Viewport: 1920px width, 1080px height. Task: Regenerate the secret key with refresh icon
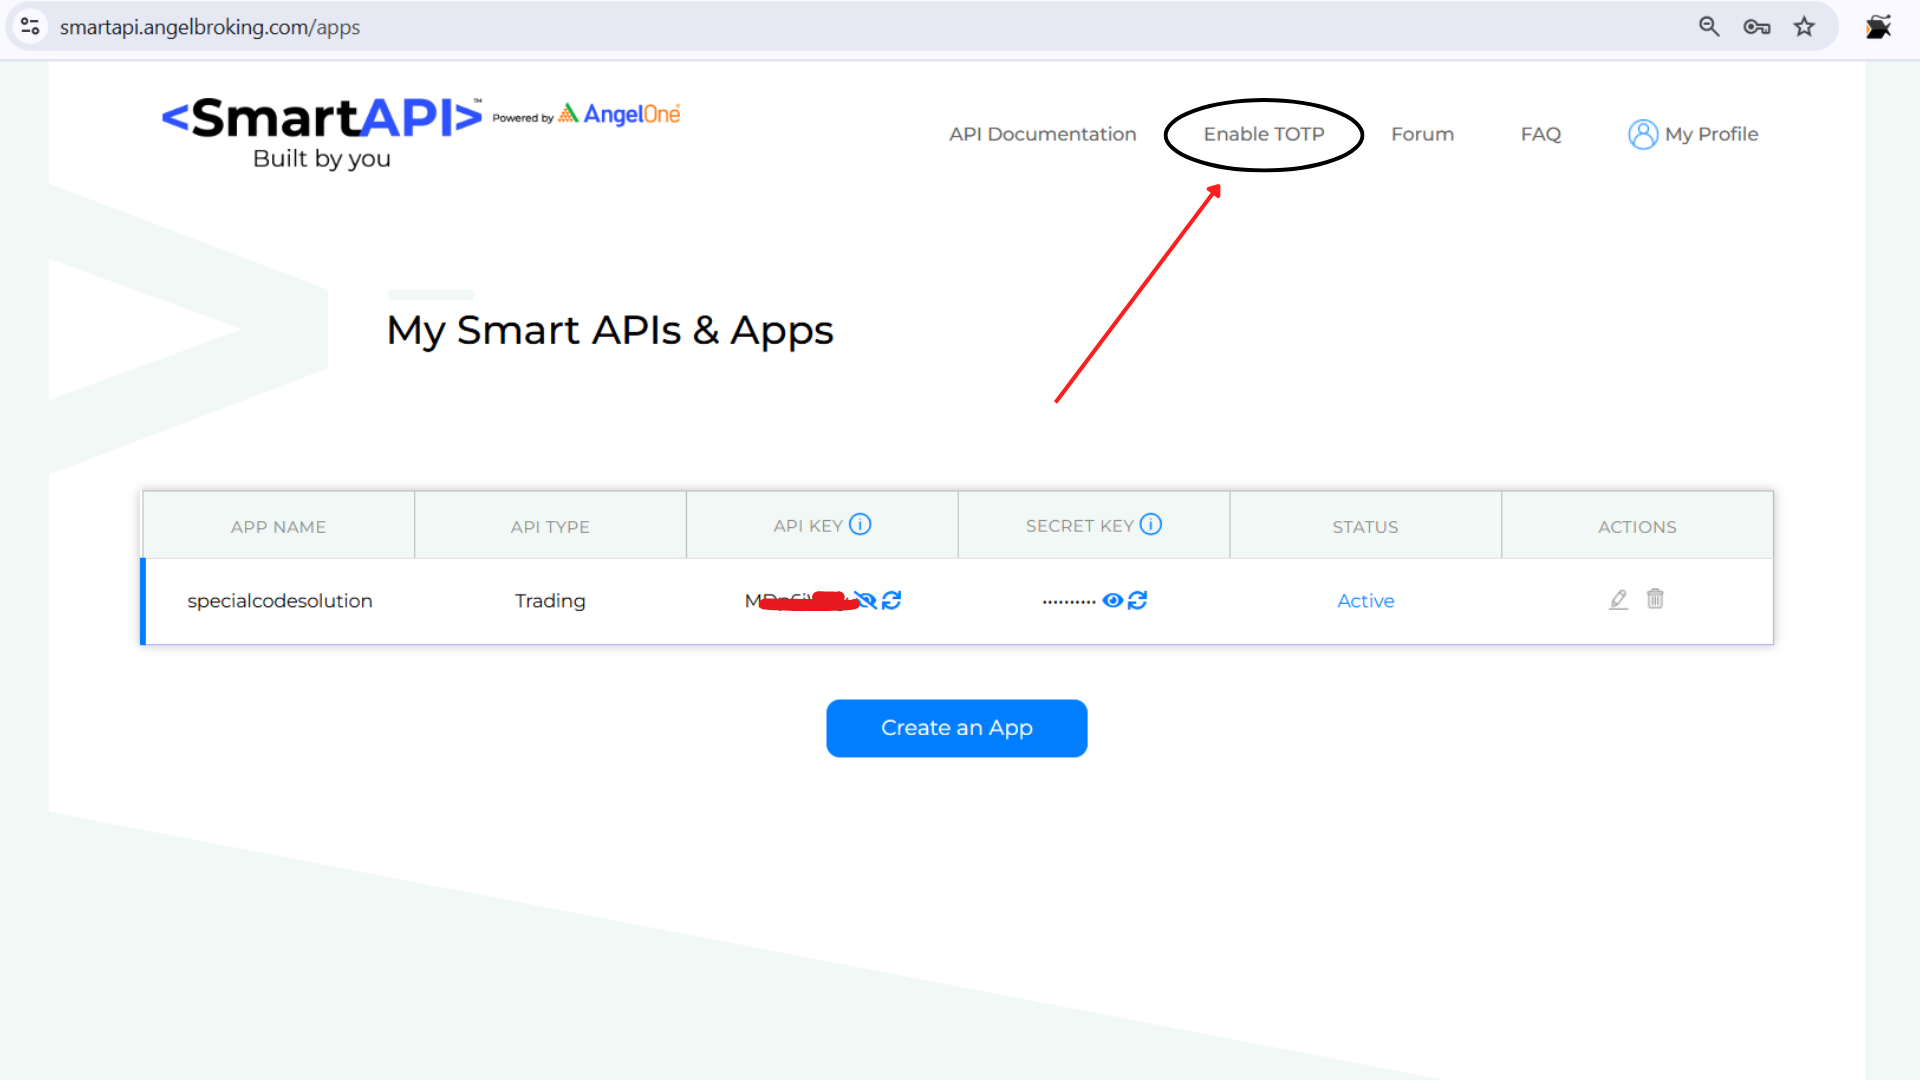pyautogui.click(x=1138, y=600)
